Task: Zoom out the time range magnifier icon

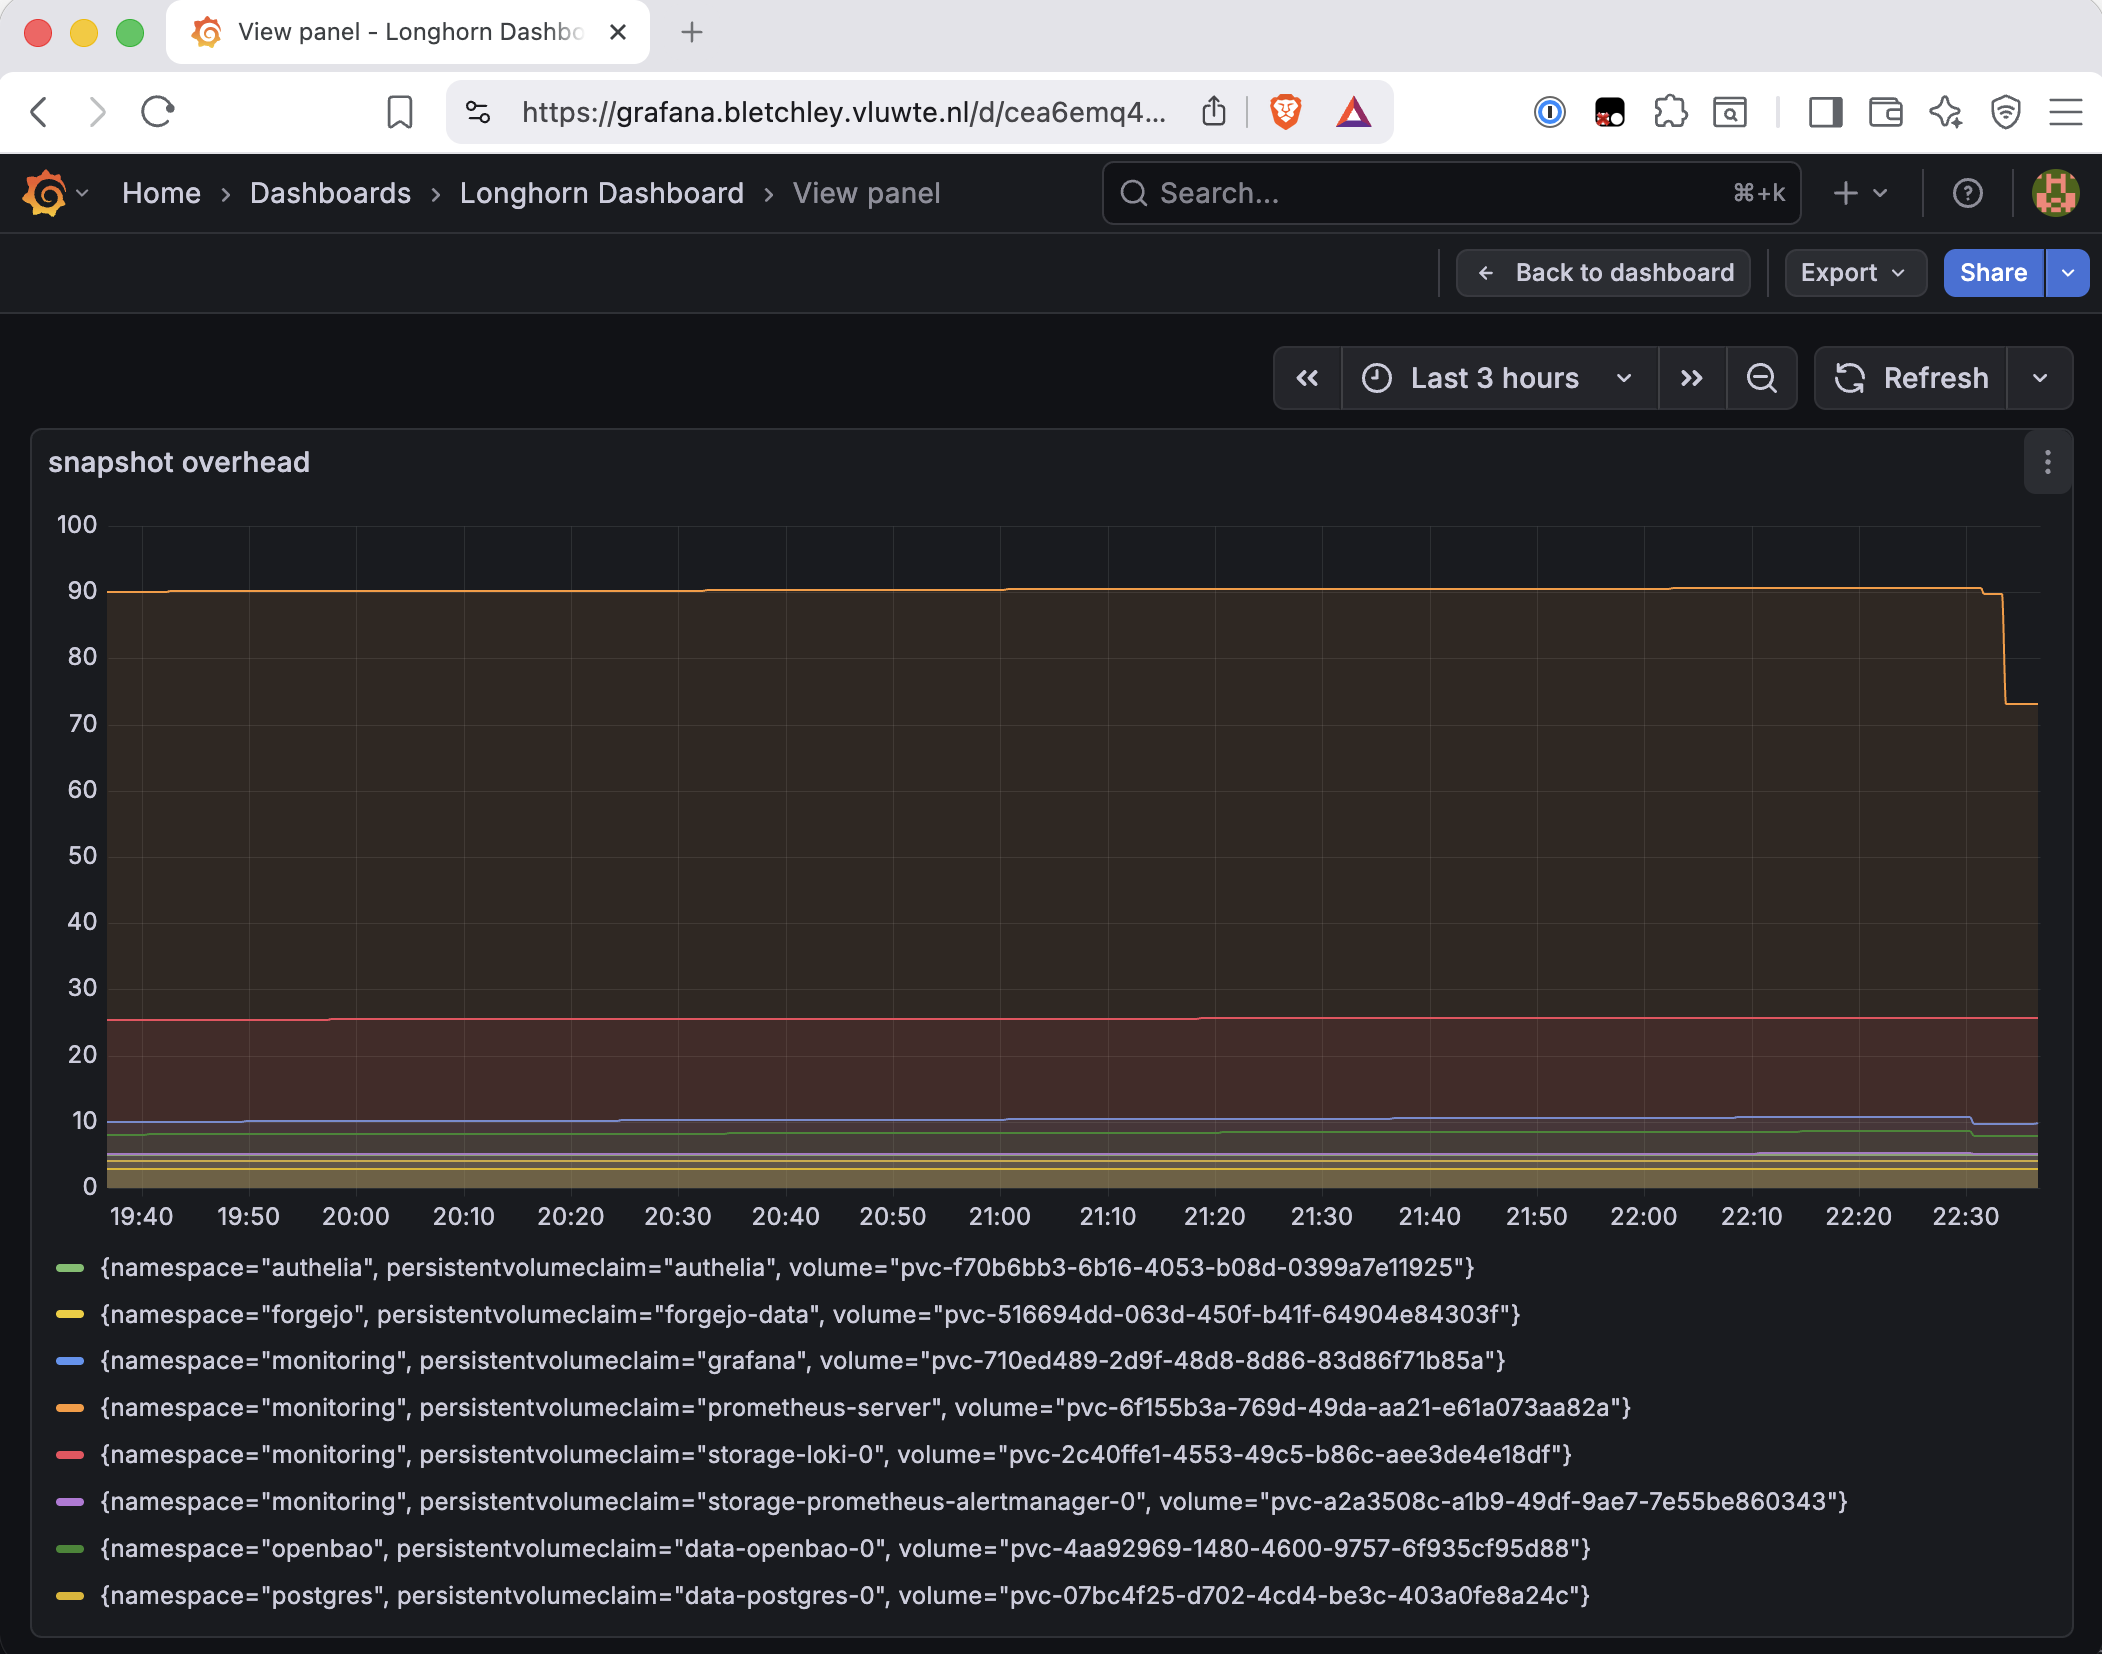Action: tap(1762, 378)
